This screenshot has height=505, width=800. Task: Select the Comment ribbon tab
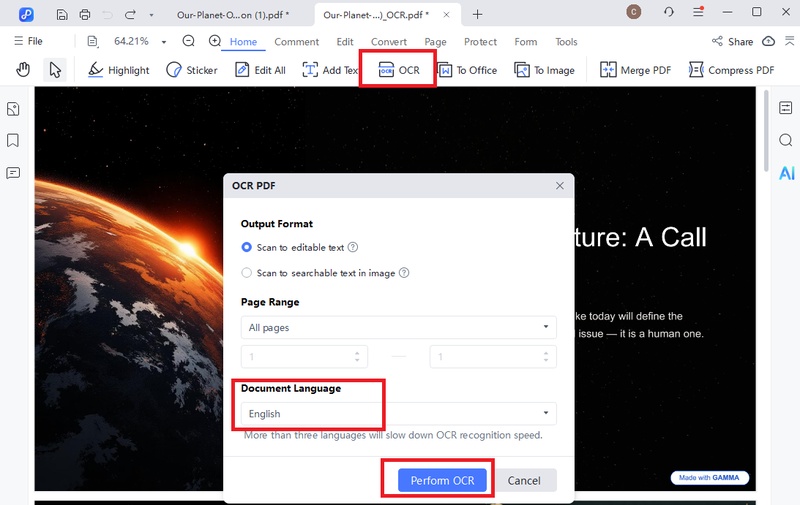click(x=296, y=42)
